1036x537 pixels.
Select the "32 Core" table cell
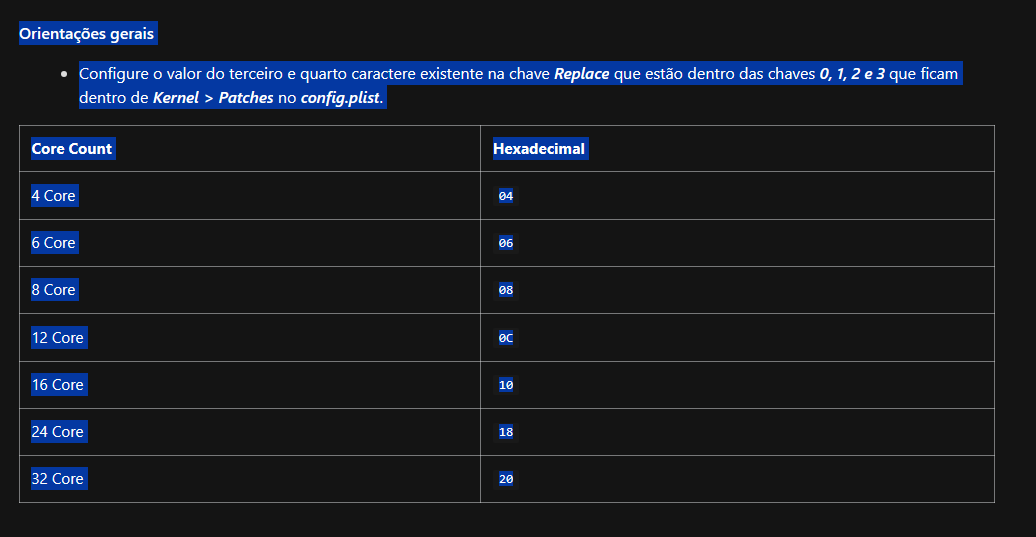[58, 479]
